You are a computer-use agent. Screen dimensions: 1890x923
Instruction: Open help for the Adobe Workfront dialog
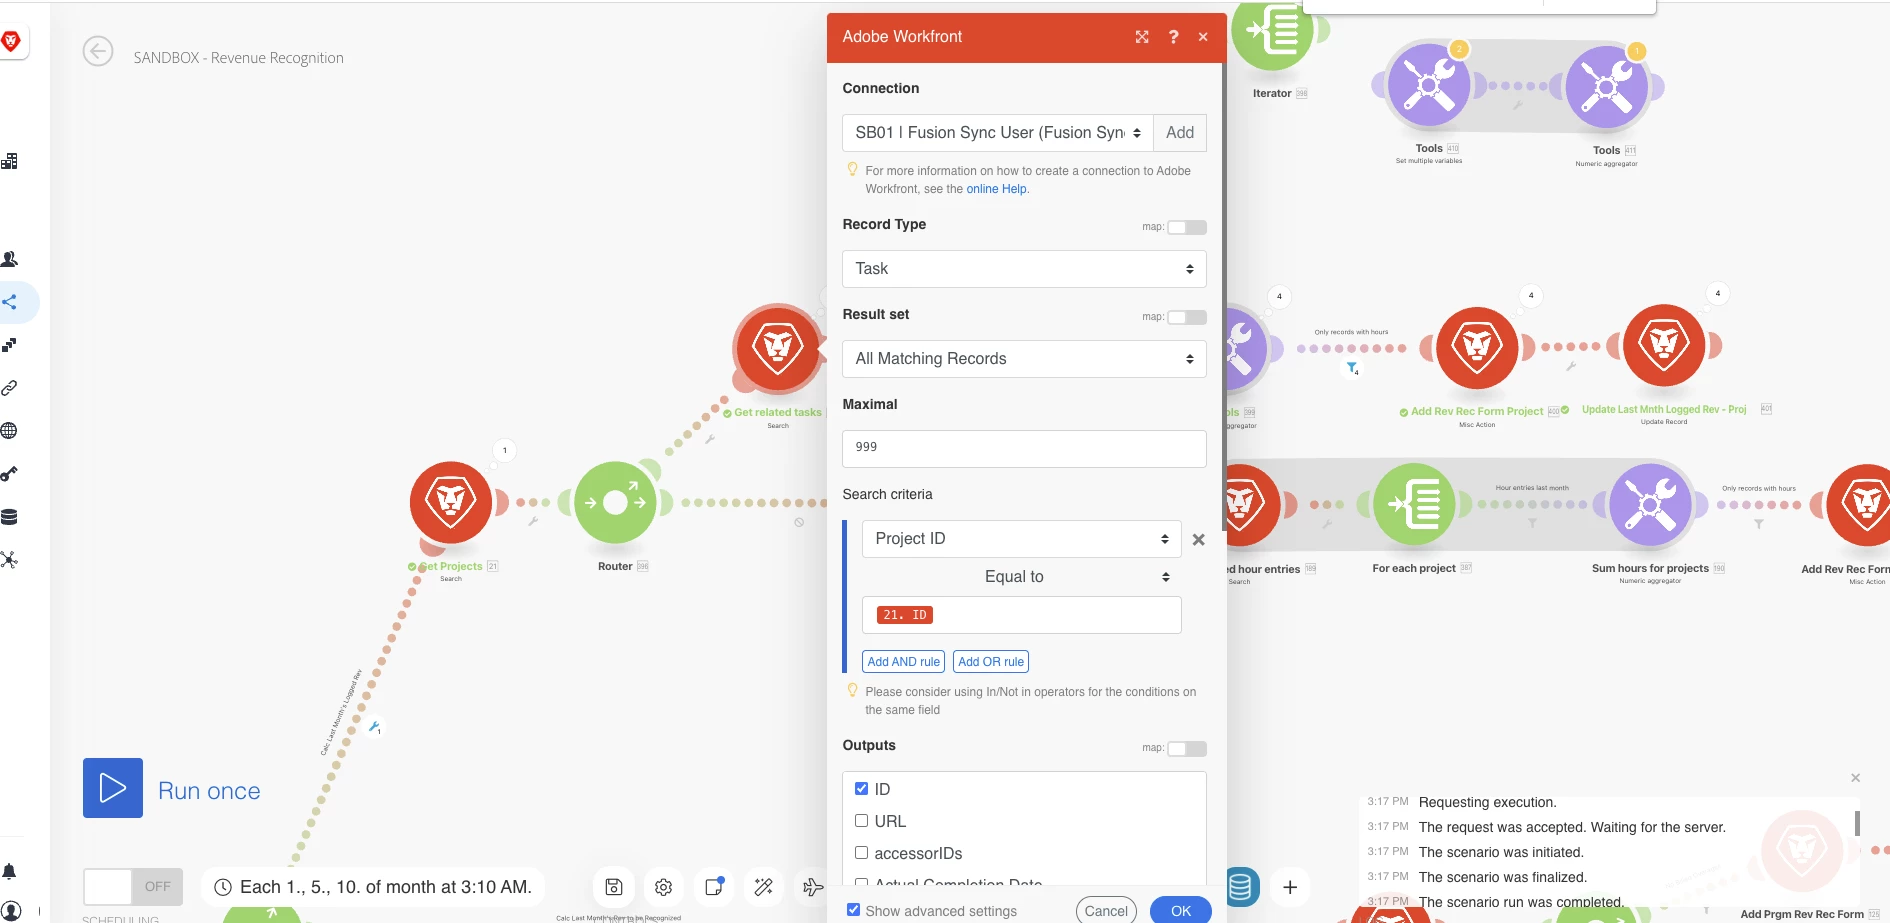coord(1173,37)
